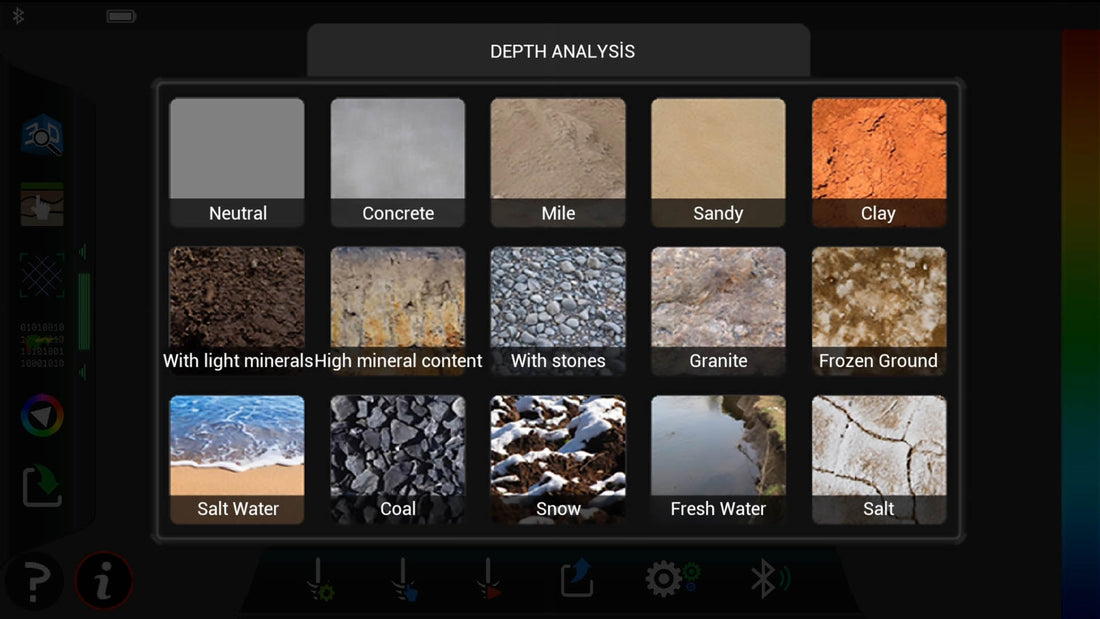Select Granite as the ground type
The width and height of the screenshot is (1100, 619).
(x=718, y=310)
